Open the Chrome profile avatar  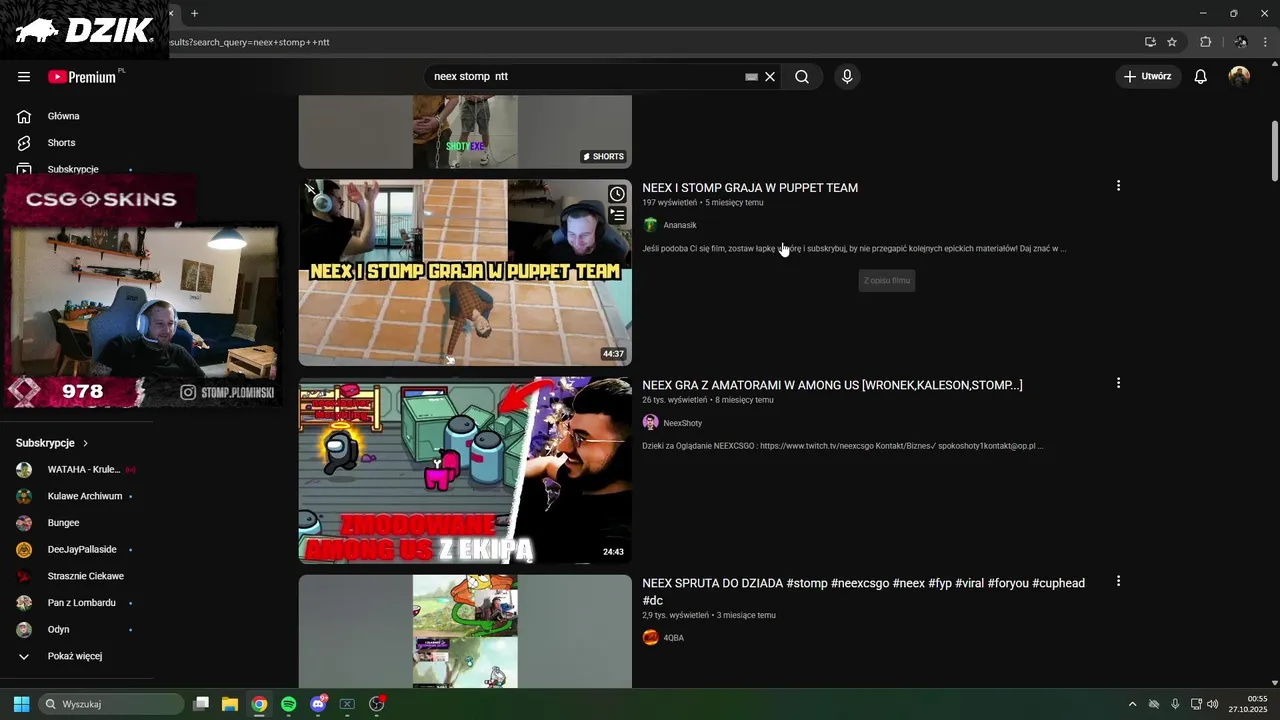(x=1241, y=42)
